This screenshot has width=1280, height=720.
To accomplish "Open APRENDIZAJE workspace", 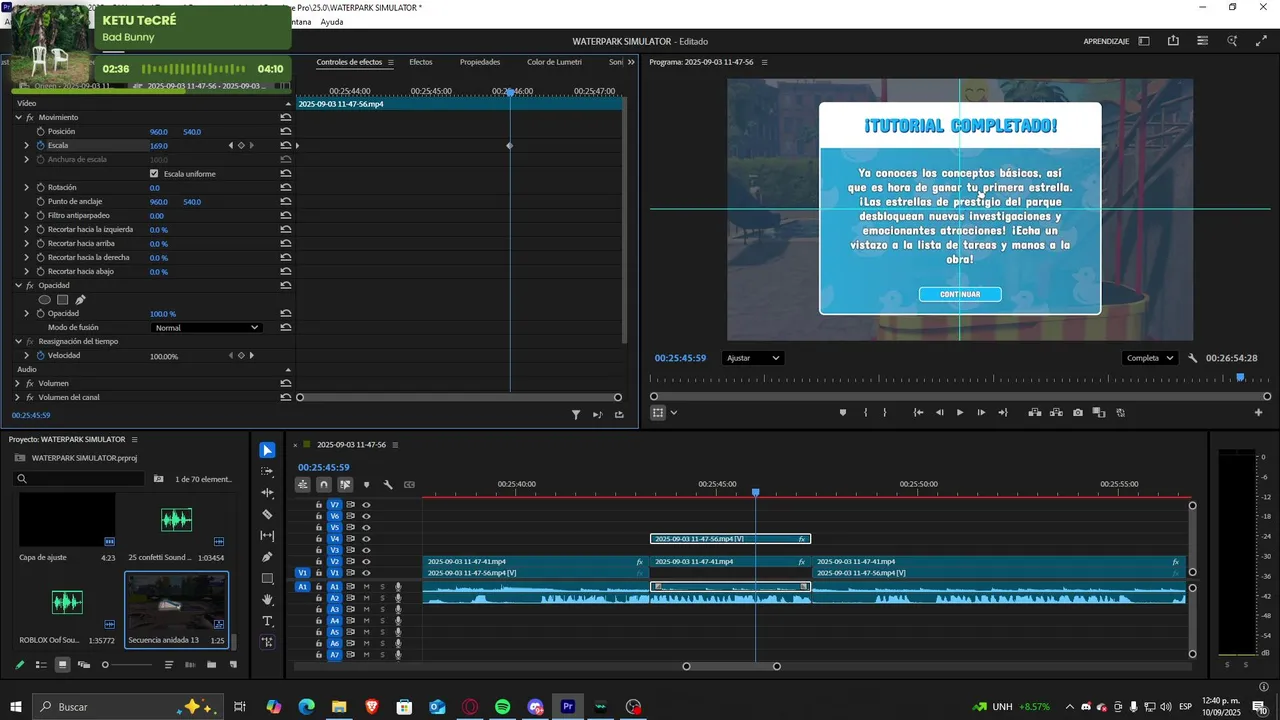I will pos(1106,41).
